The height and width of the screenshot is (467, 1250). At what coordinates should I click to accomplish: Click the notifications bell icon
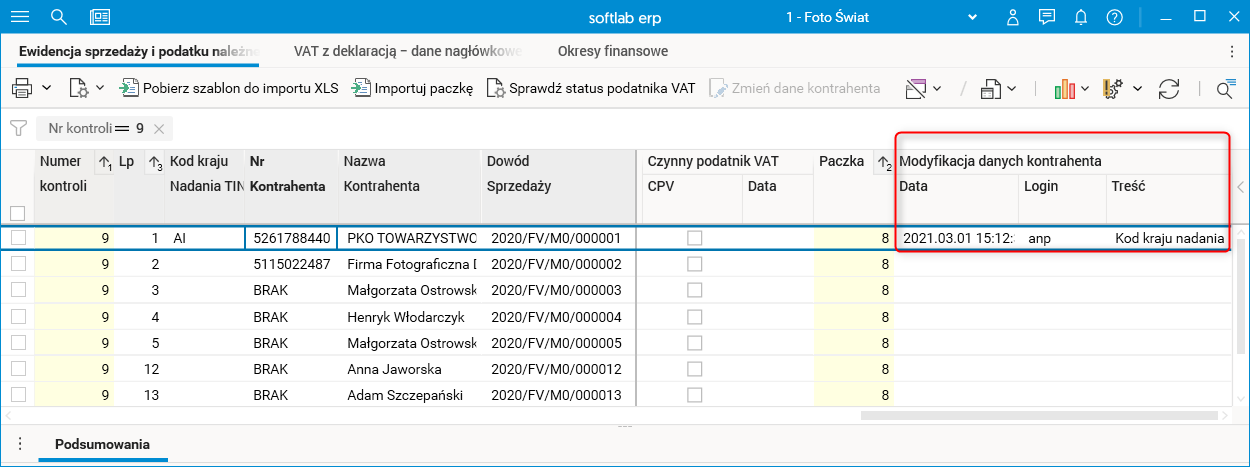click(x=1080, y=17)
